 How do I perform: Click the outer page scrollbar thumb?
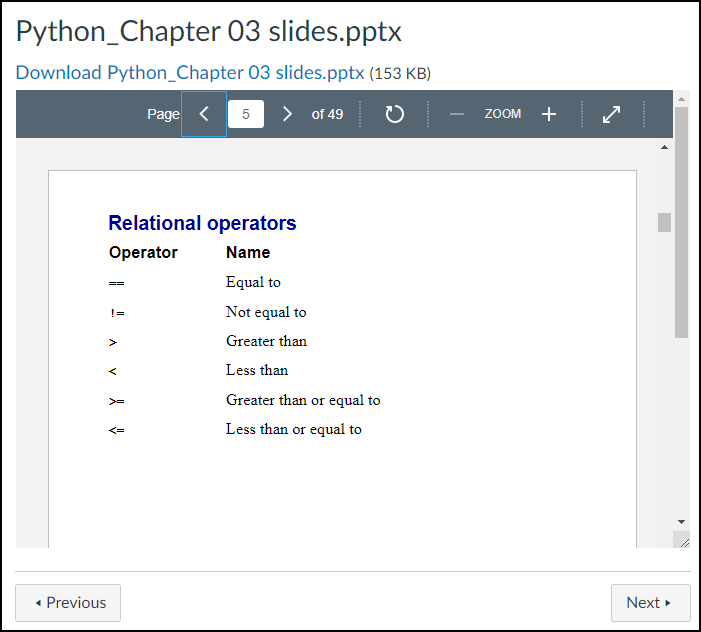[681, 222]
